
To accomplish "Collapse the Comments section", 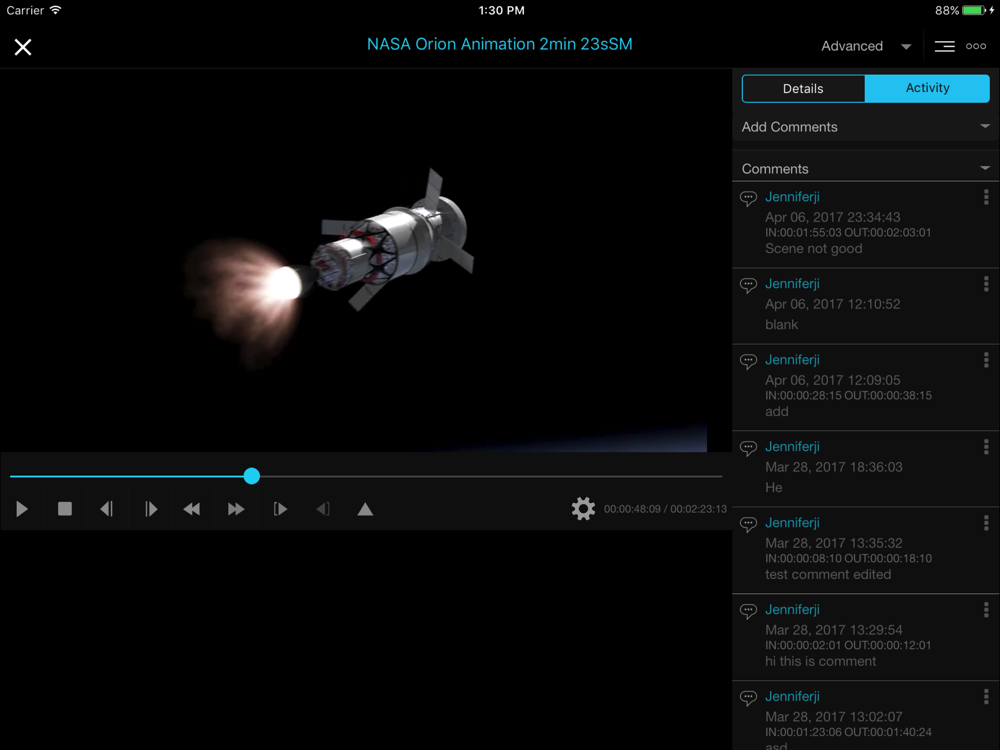I will coord(865,168).
